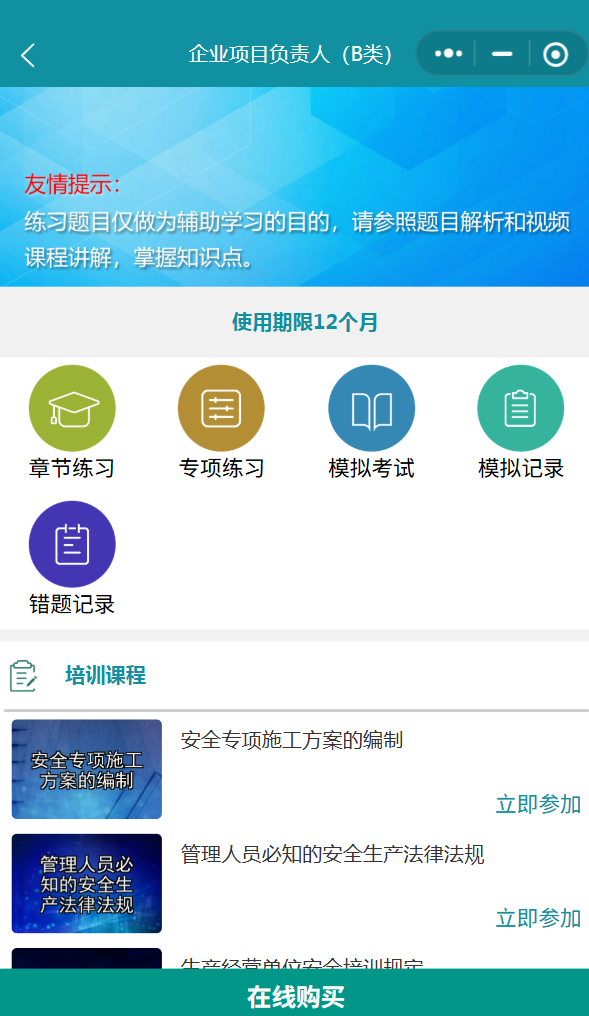Click 立即参加 for 管理人员必知的安全生产法律法规
Image resolution: width=589 pixels, height=1016 pixels.
(x=538, y=918)
